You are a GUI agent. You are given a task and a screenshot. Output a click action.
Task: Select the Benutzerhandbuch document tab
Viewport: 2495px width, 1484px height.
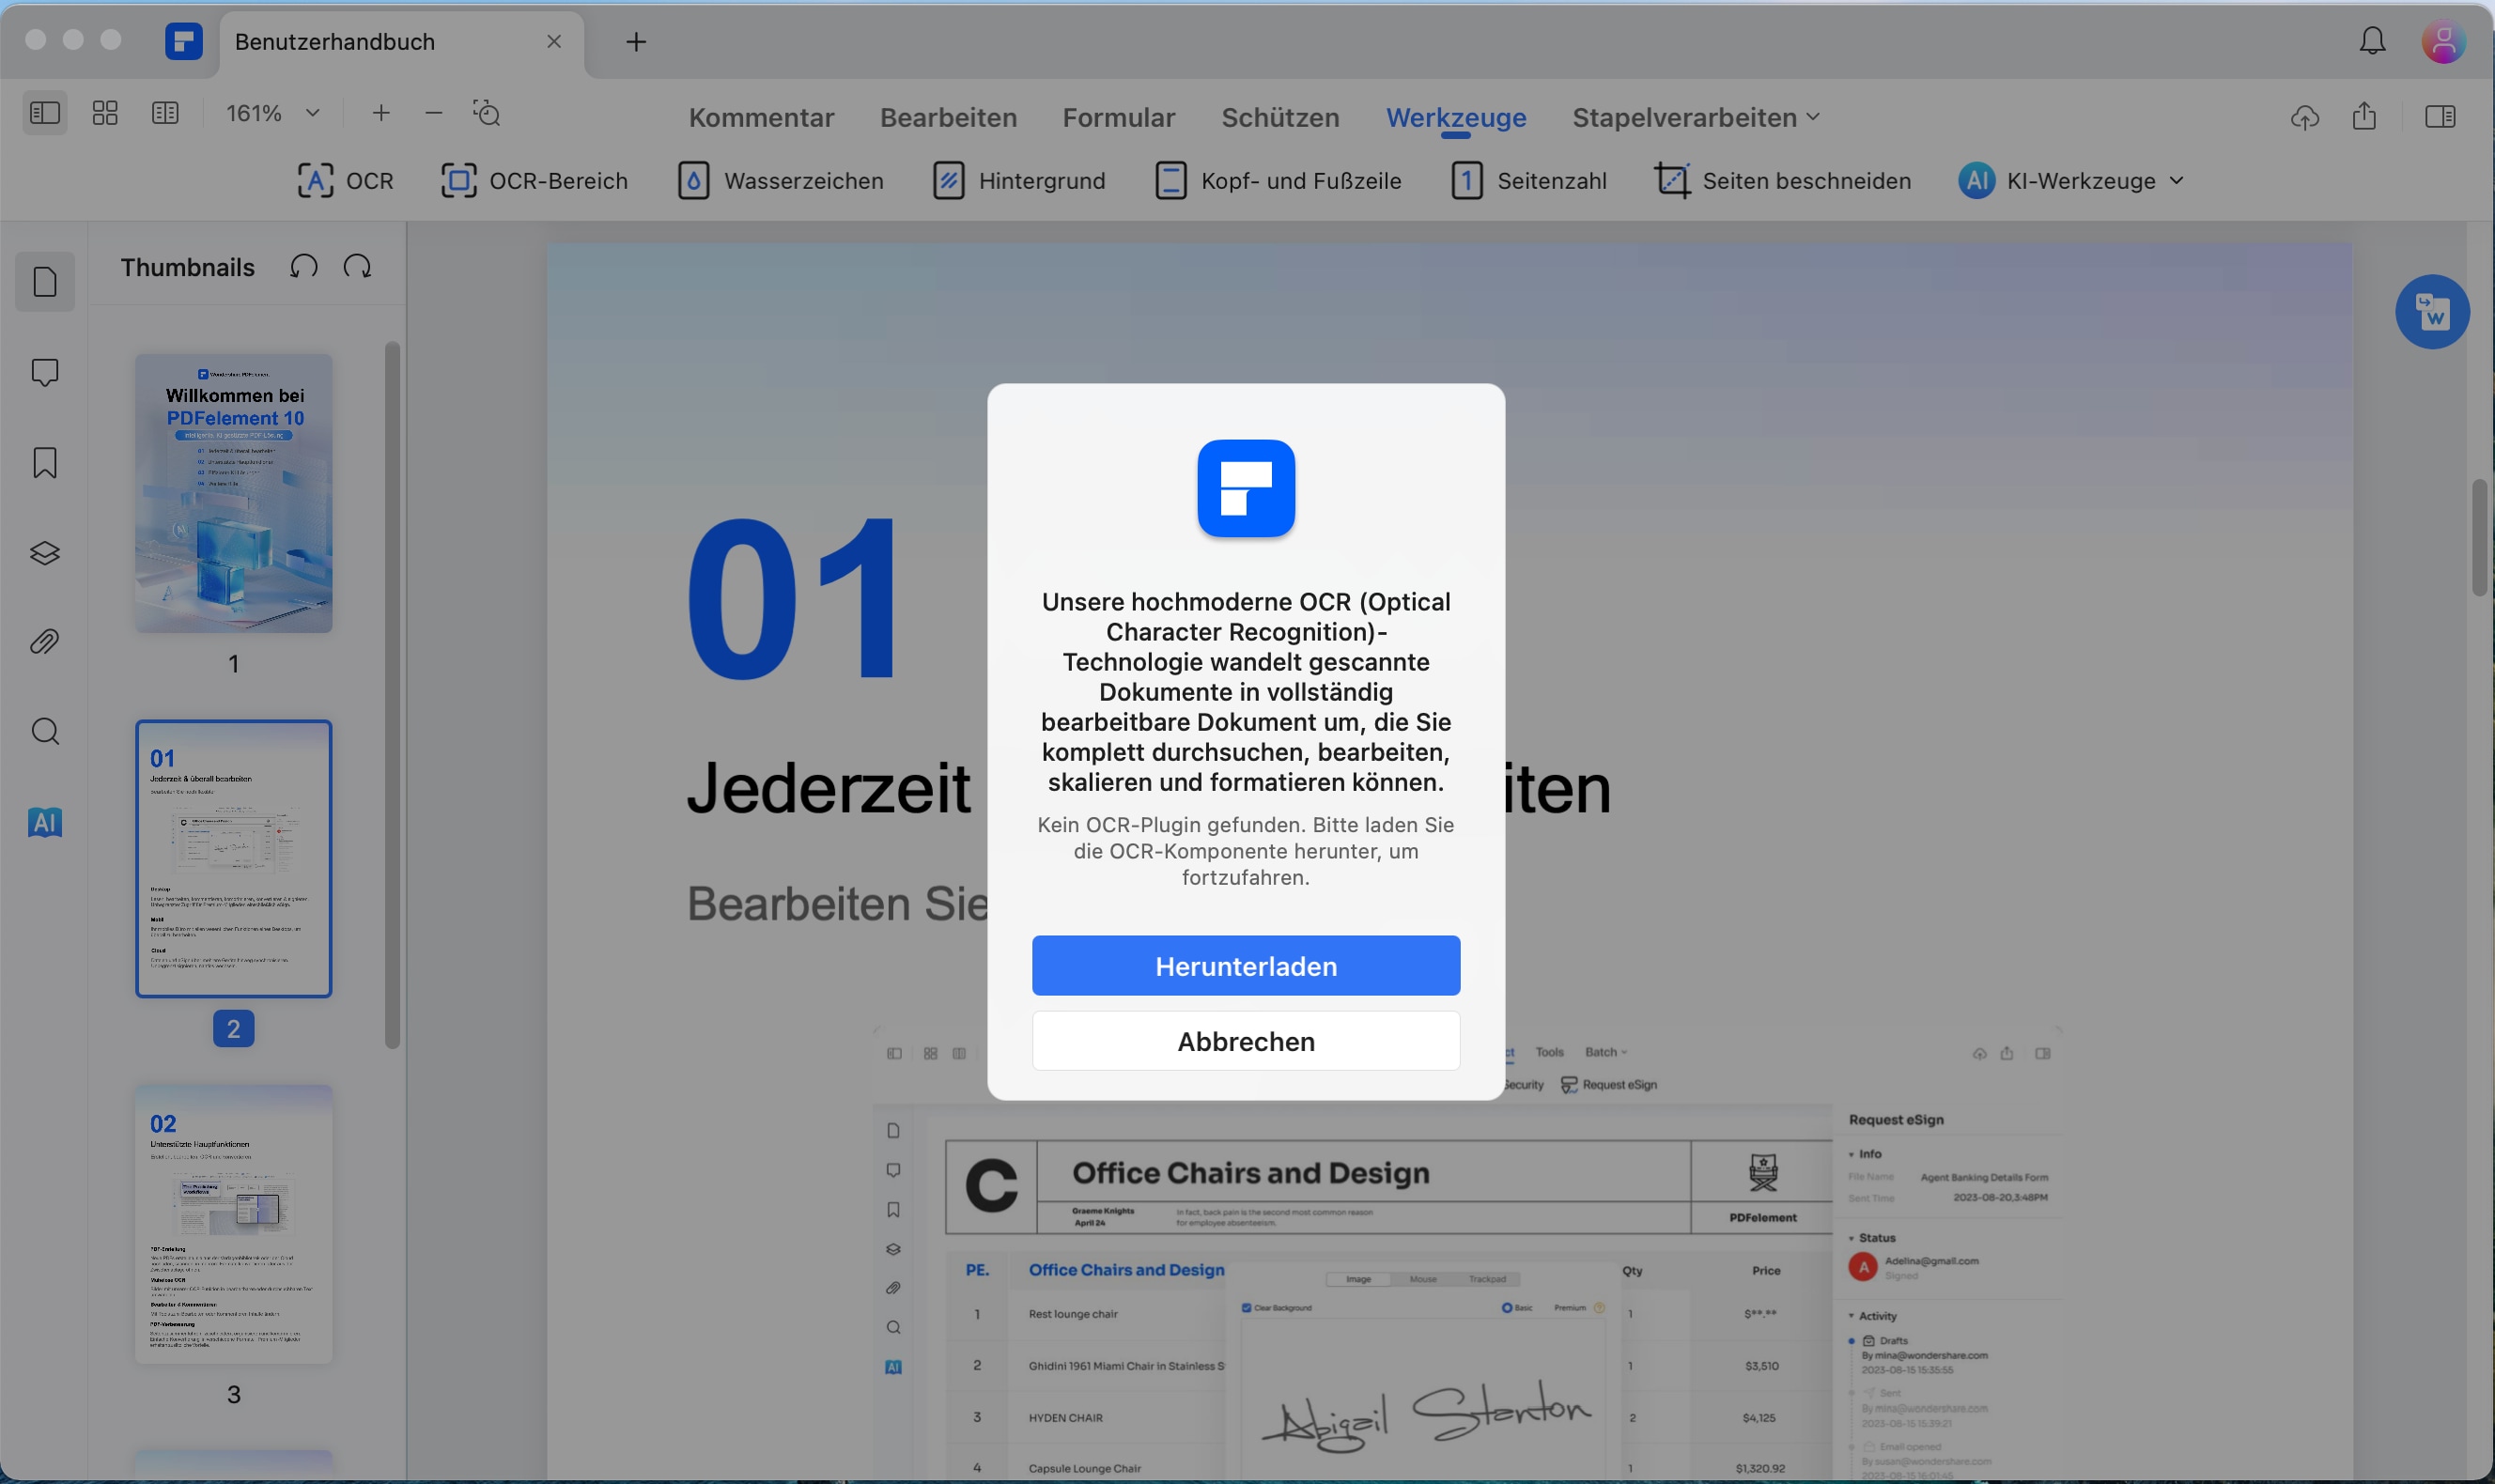click(401, 42)
